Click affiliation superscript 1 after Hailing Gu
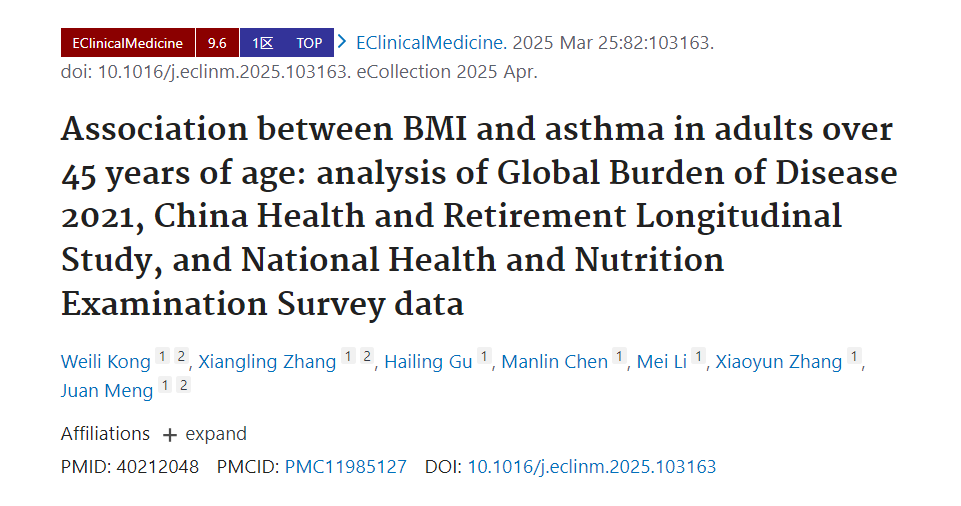Screen dimensions: 961x506 [484, 356]
